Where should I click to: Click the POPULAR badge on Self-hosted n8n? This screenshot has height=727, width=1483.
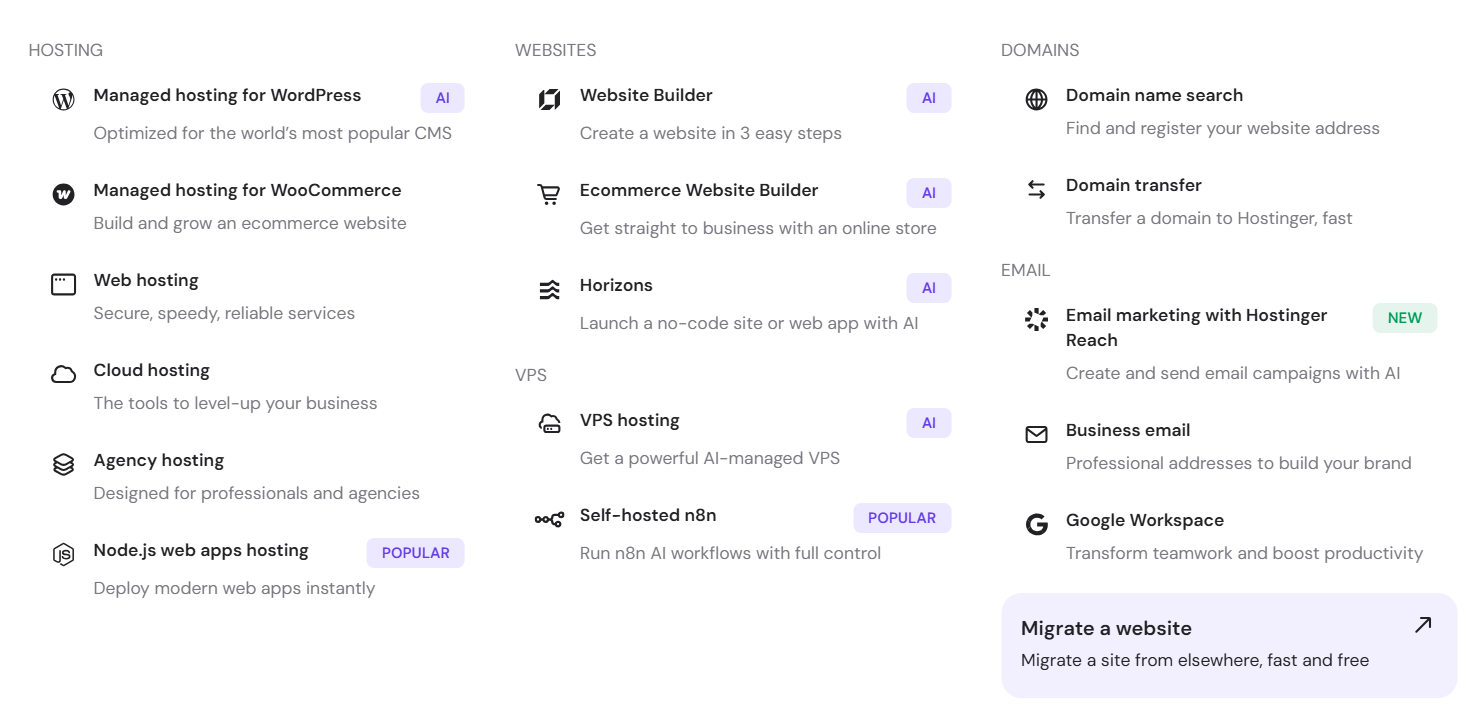[902, 517]
